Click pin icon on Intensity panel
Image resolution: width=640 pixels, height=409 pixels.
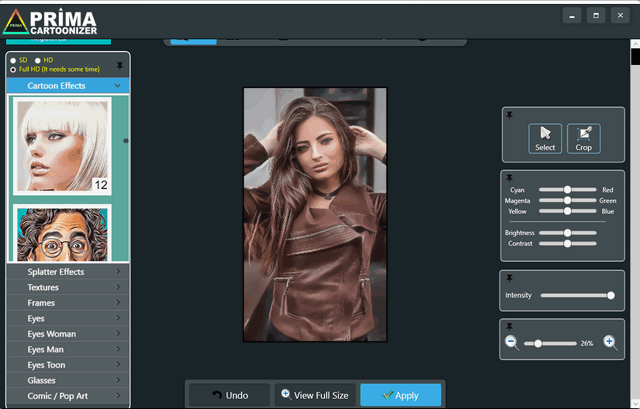pos(509,277)
